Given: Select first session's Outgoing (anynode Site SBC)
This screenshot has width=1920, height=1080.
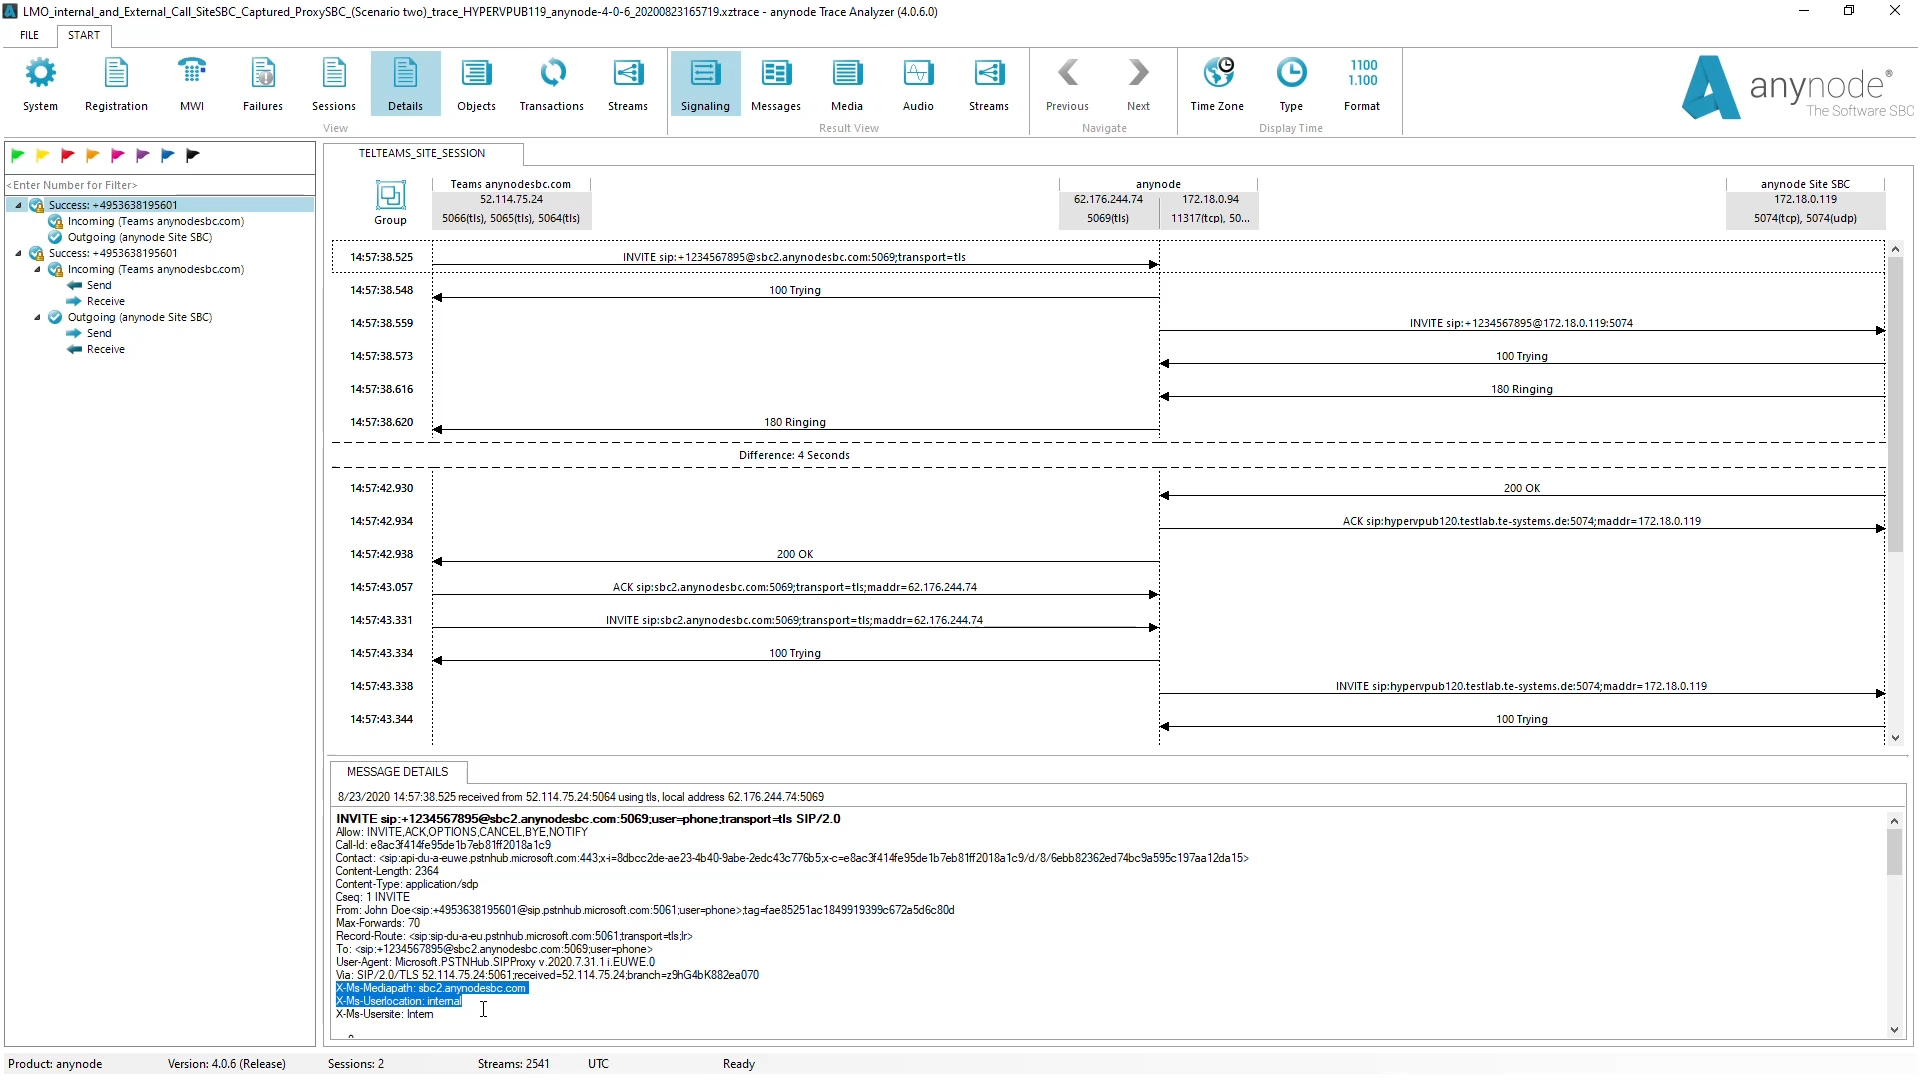Looking at the screenshot, I should [x=139, y=237].
